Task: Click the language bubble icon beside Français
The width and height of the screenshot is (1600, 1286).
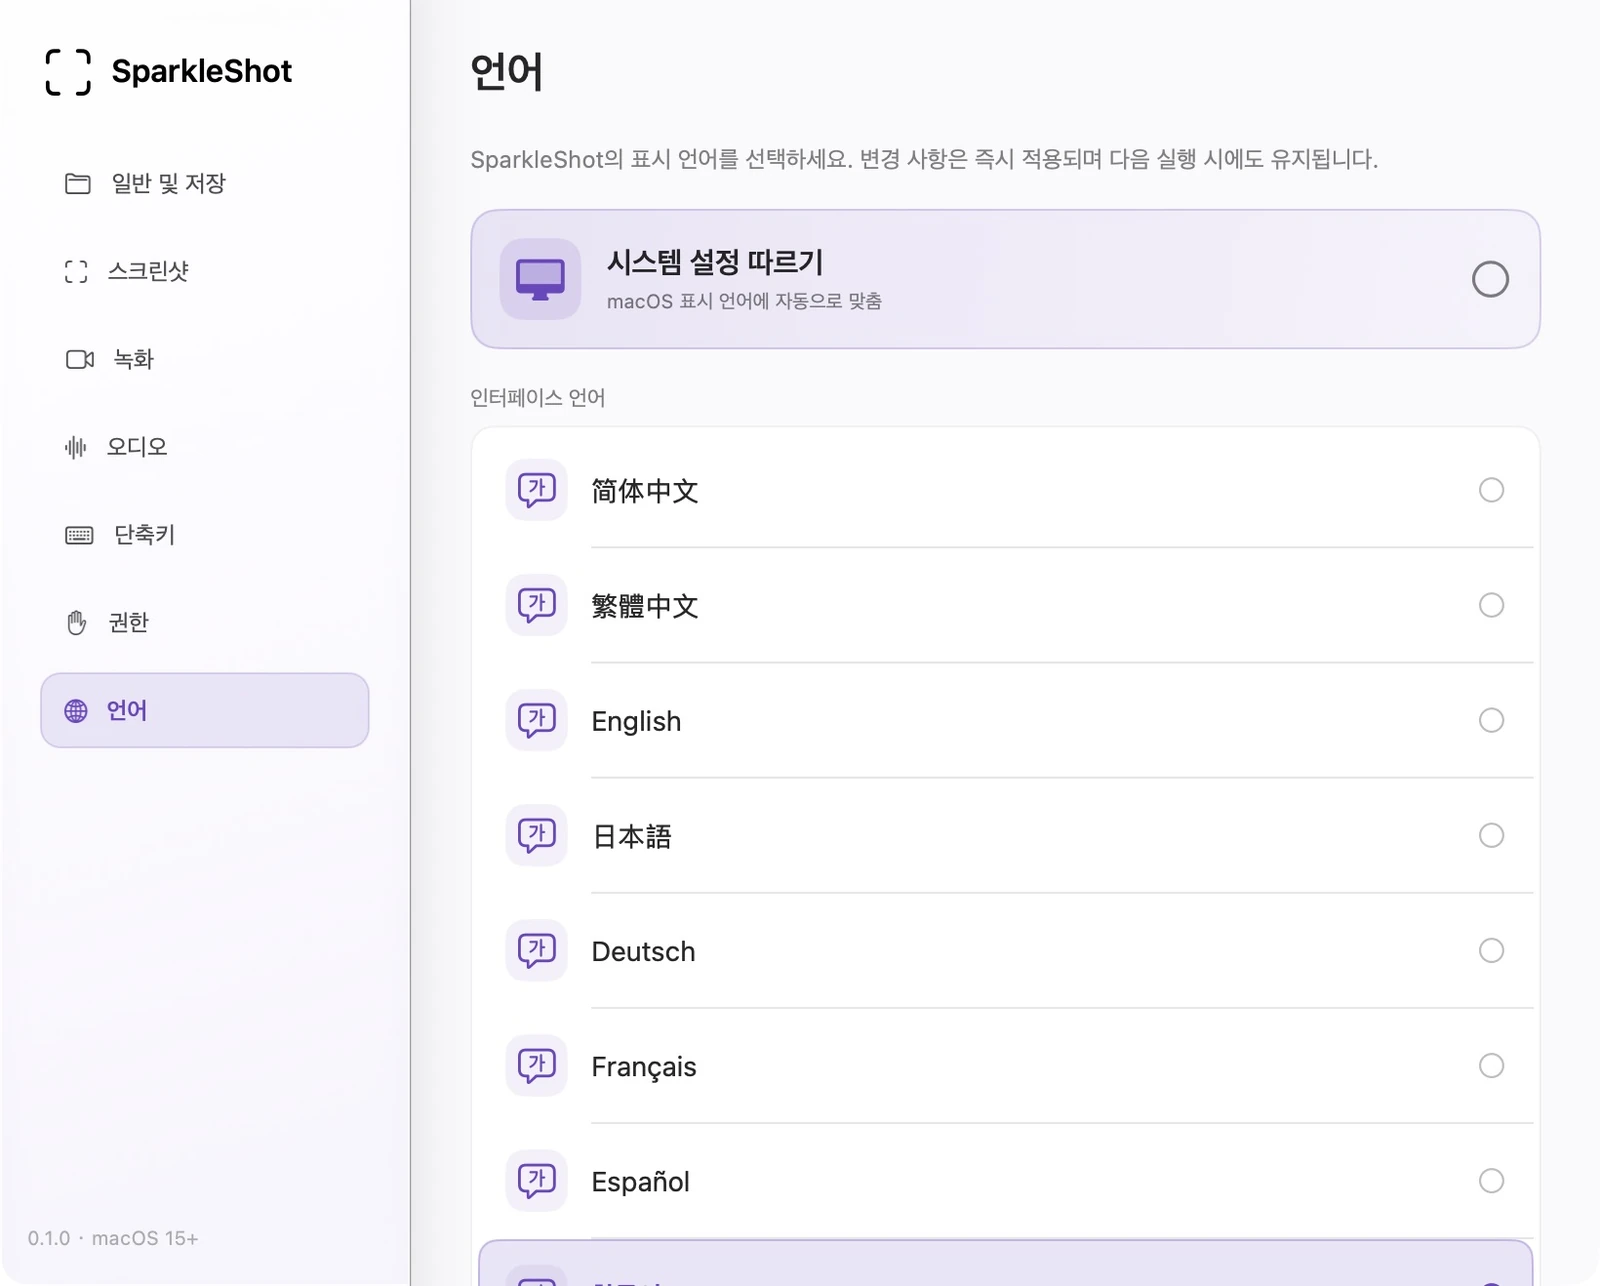Action: [x=537, y=1065]
